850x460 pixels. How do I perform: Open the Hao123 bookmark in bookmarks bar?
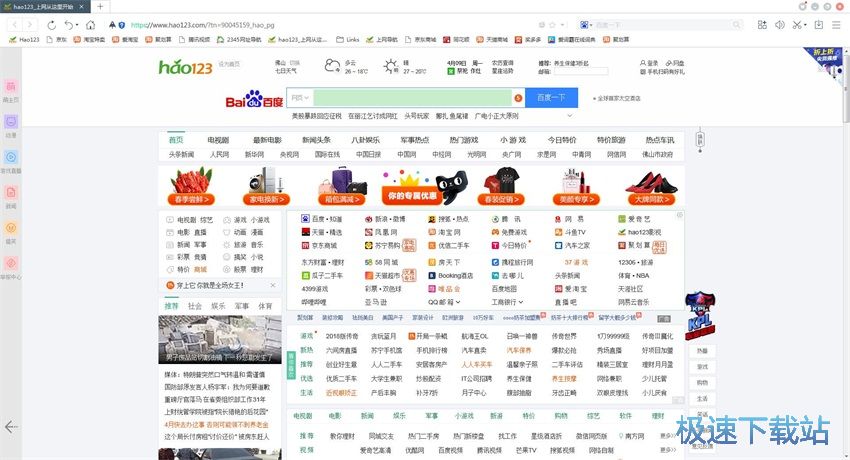click(25, 40)
